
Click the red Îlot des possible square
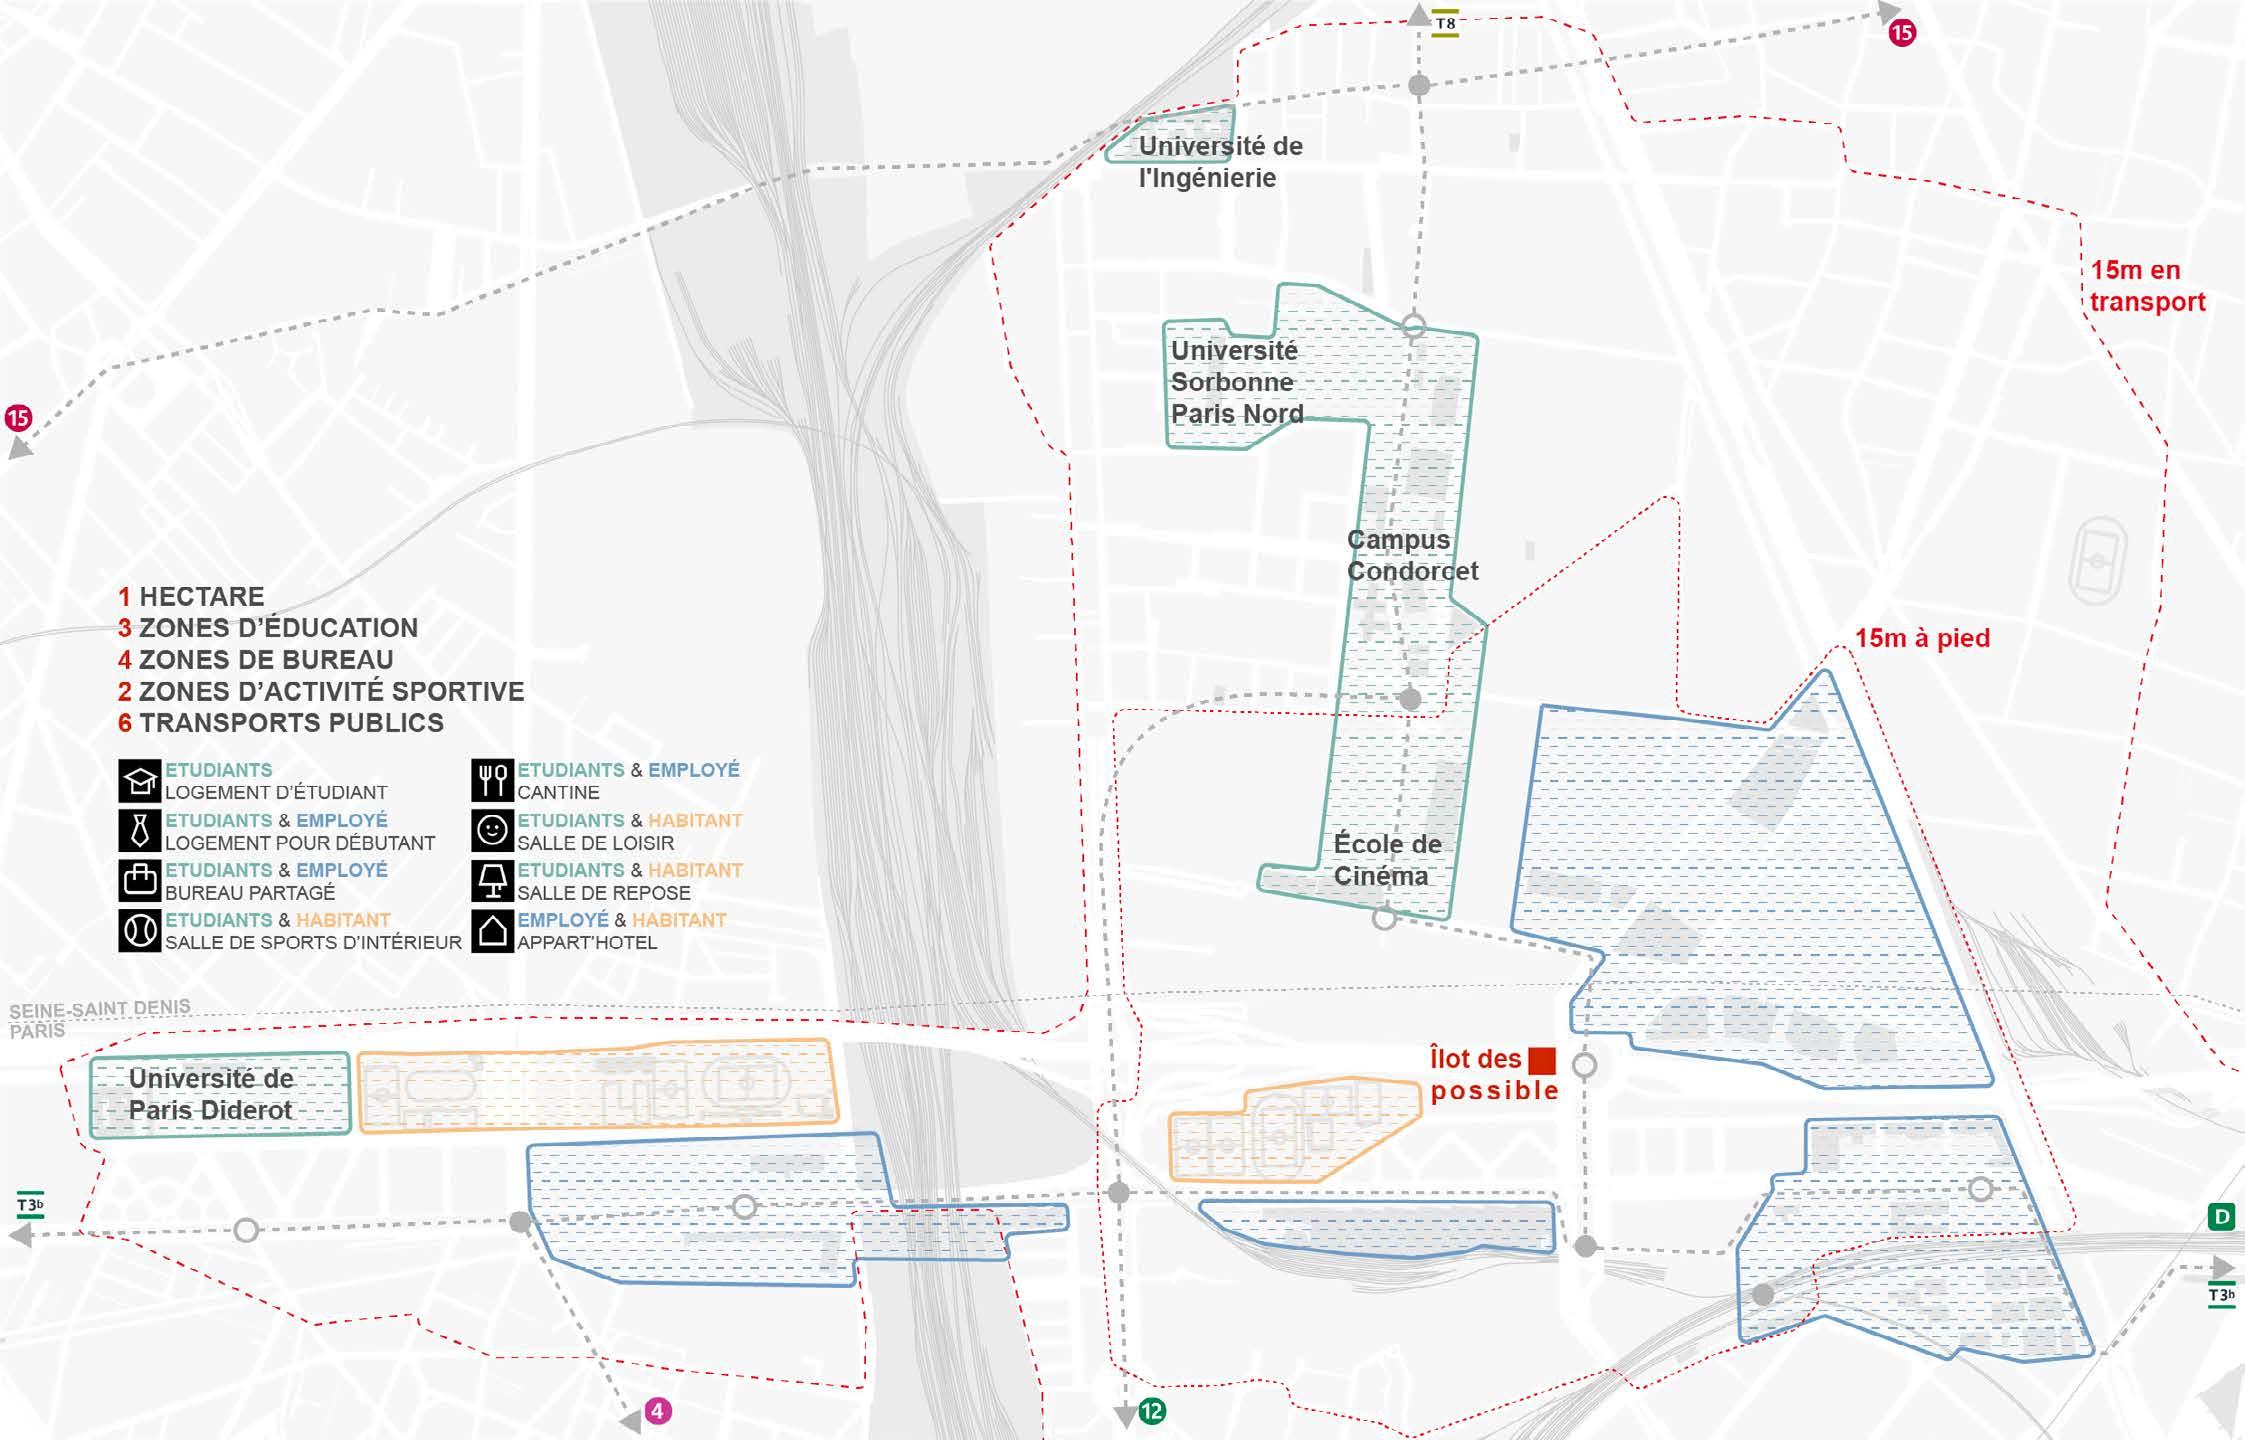pos(1542,1060)
